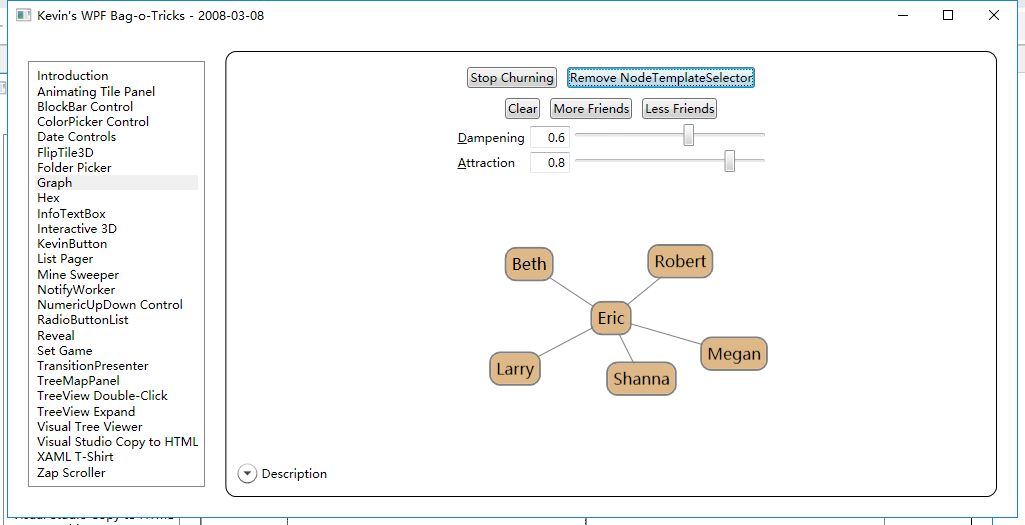
Task: Select Visual Tree Viewer in list
Action: coord(90,427)
